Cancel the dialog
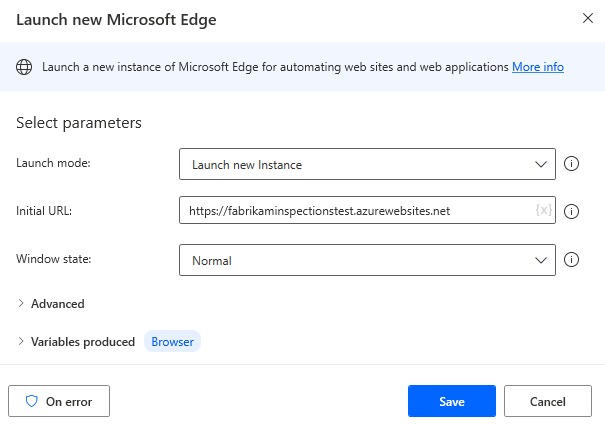This screenshot has width=605, height=425. pyautogui.click(x=548, y=401)
